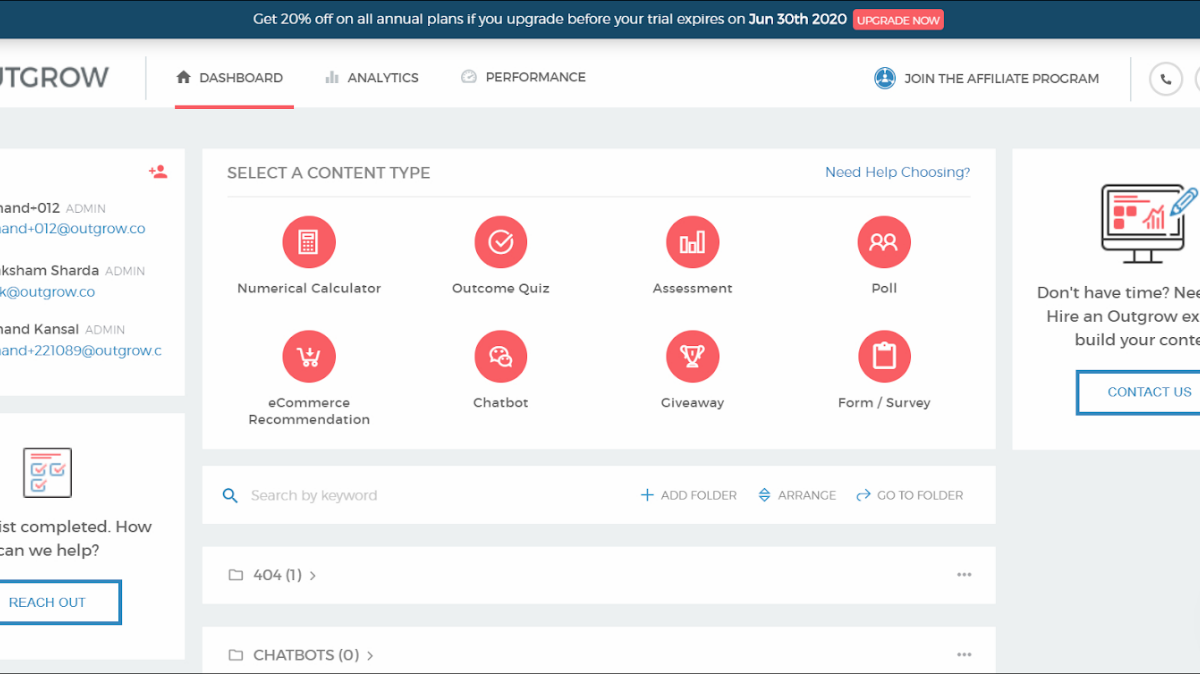The height and width of the screenshot is (674, 1200).
Task: Click the add user icon
Action: 158,172
